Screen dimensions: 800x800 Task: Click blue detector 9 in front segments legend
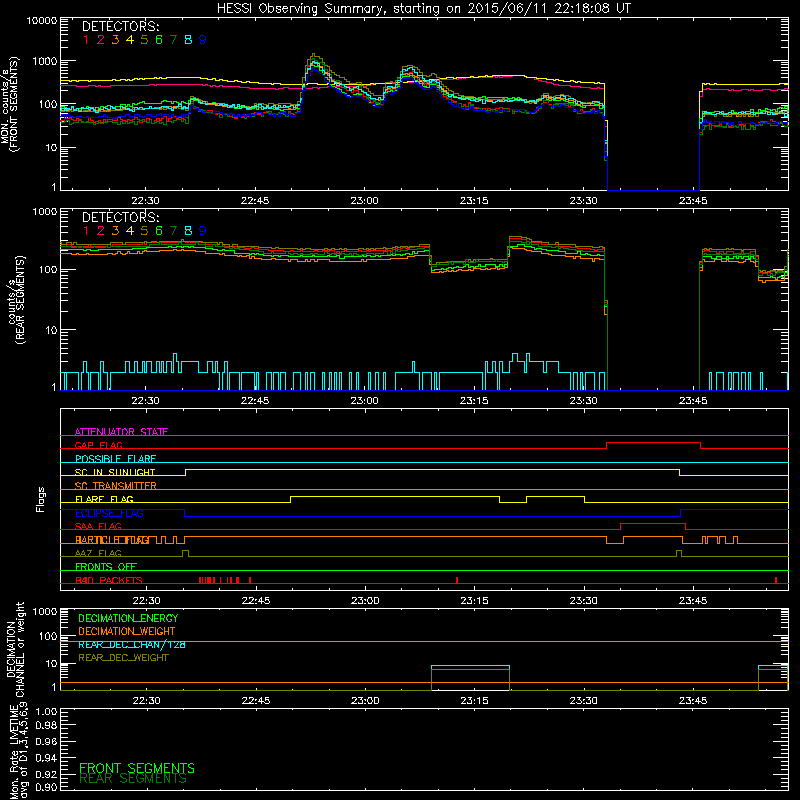click(x=203, y=40)
